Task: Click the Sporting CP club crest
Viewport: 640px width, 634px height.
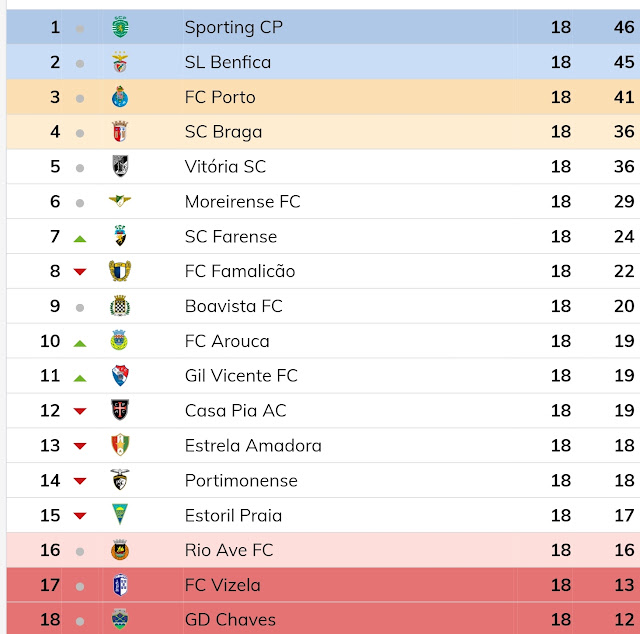Action: coord(120,28)
